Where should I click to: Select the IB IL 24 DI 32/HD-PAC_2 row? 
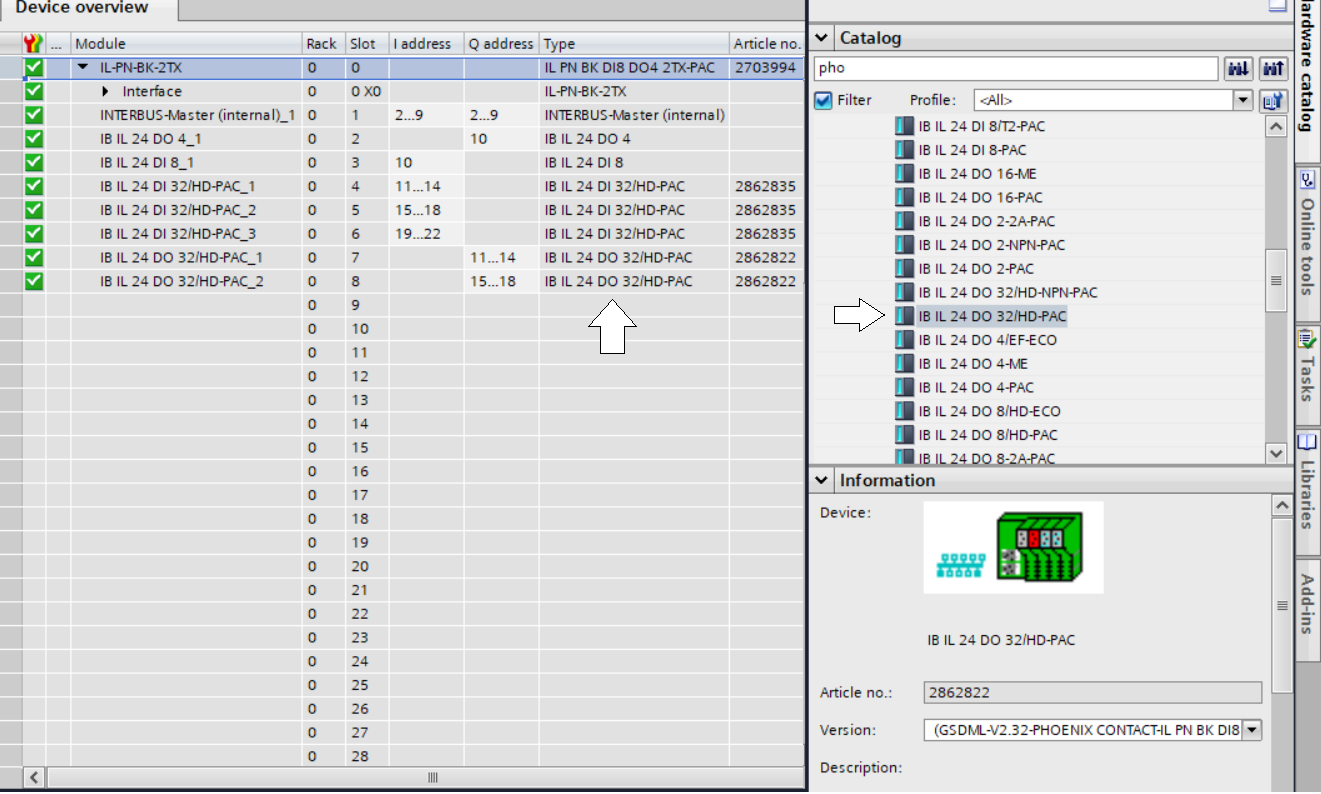pyautogui.click(x=400, y=210)
